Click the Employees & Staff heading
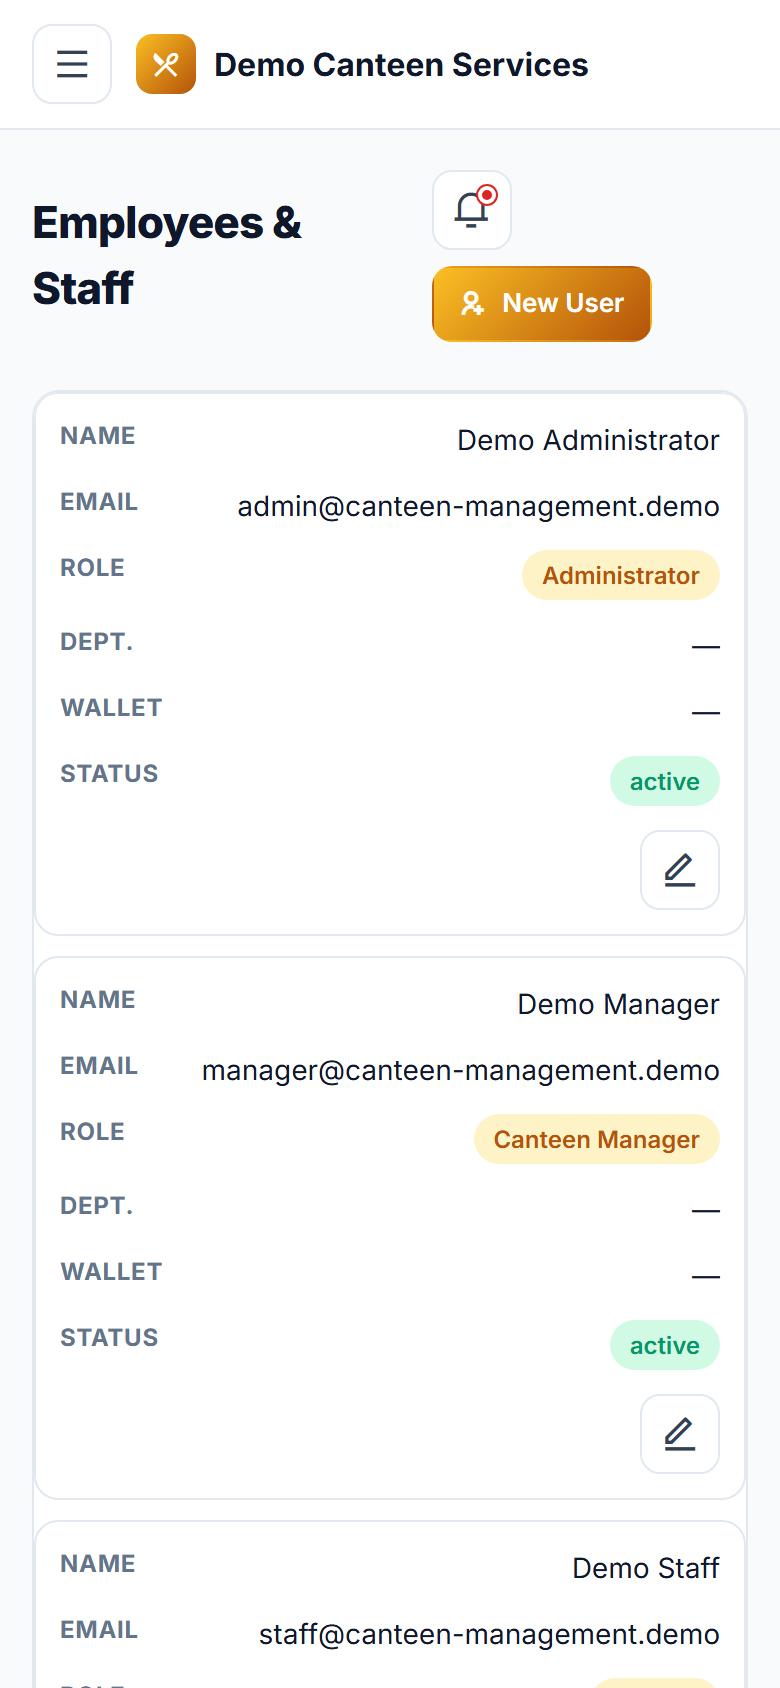Viewport: 780px width, 1688px height. pos(167,255)
